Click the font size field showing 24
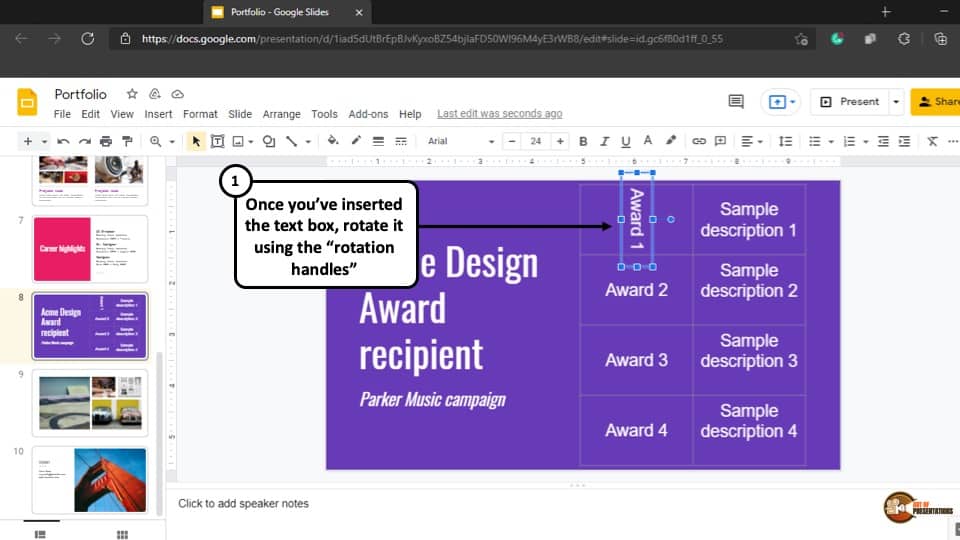Viewport: 960px width, 540px height. pos(536,141)
